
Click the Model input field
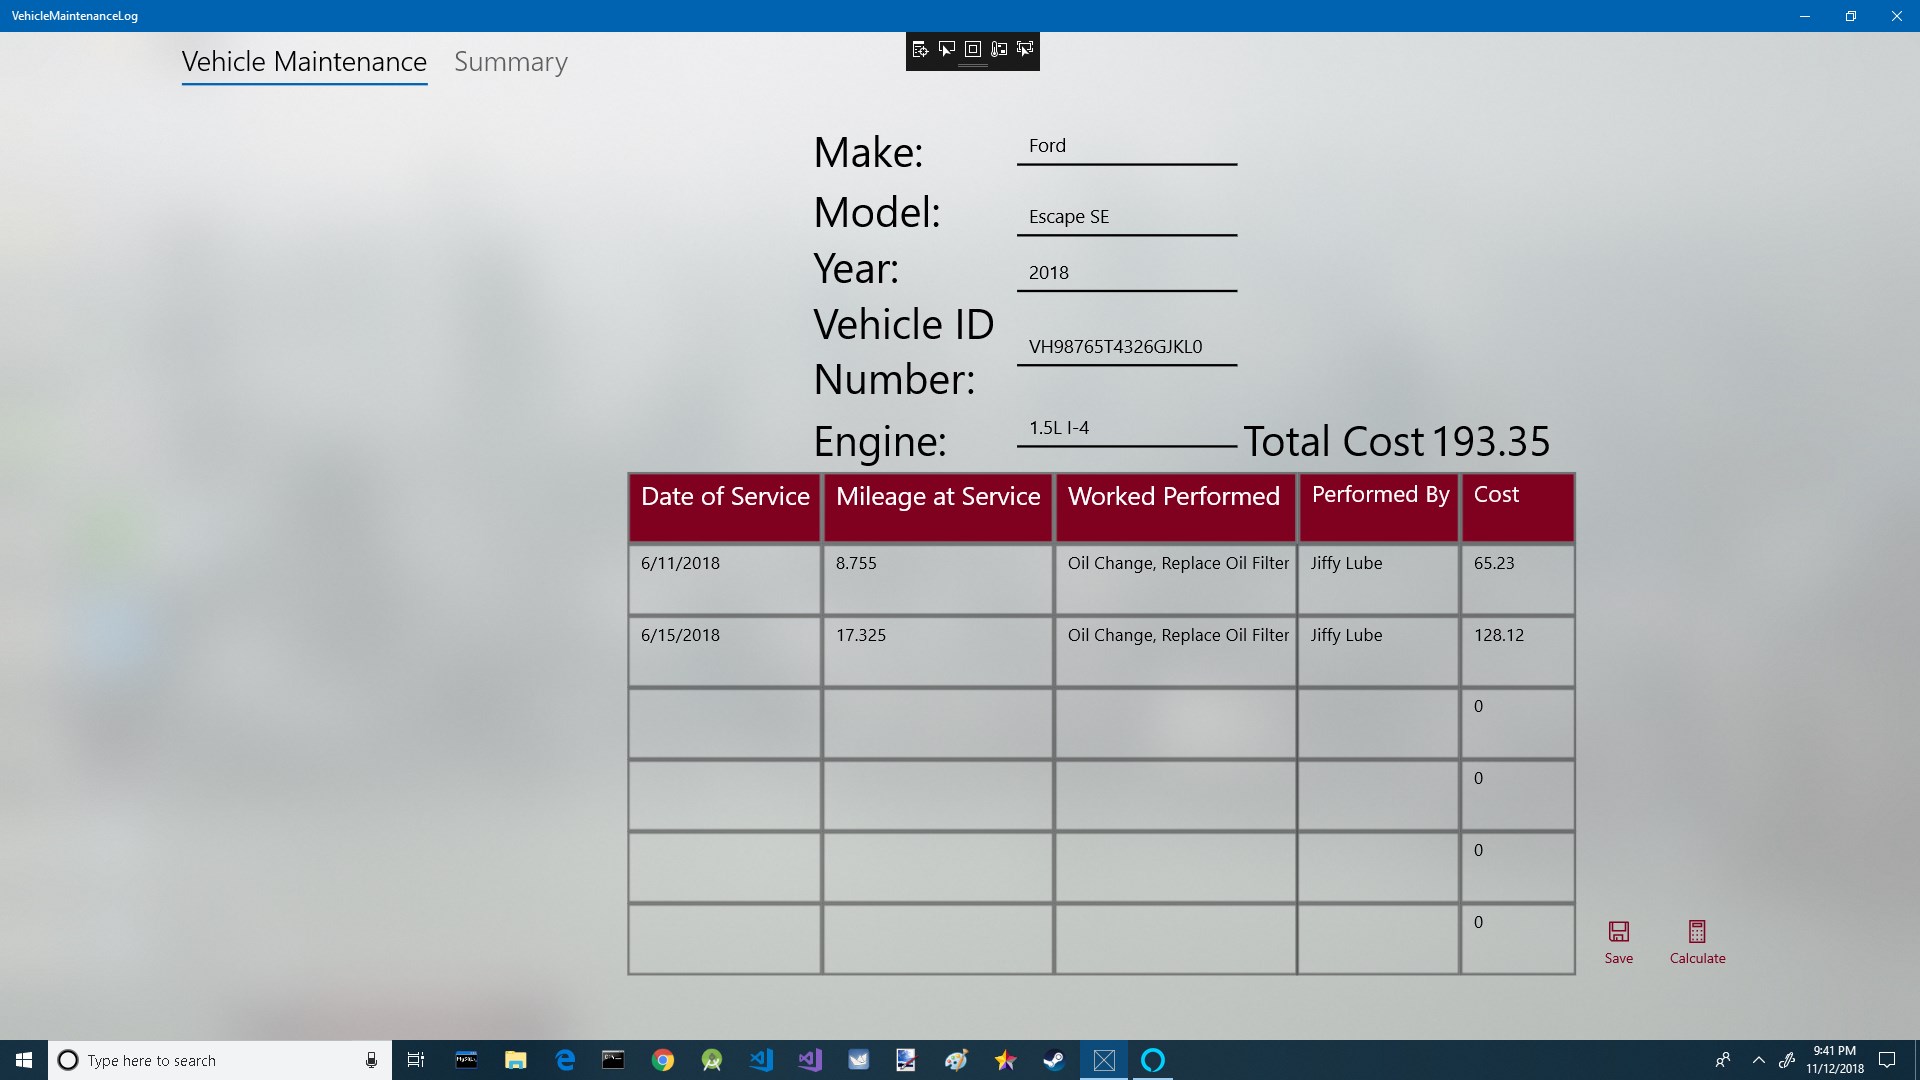pos(1126,215)
